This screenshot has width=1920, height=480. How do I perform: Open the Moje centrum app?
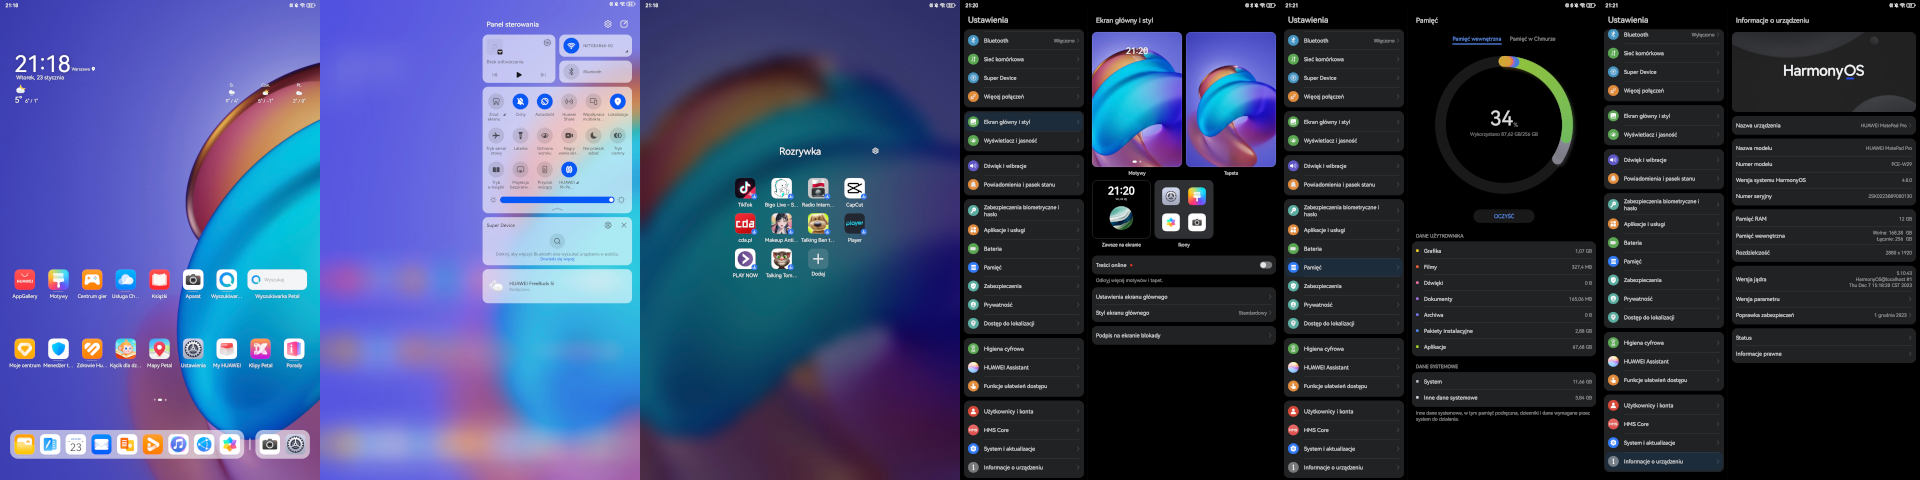click(24, 349)
